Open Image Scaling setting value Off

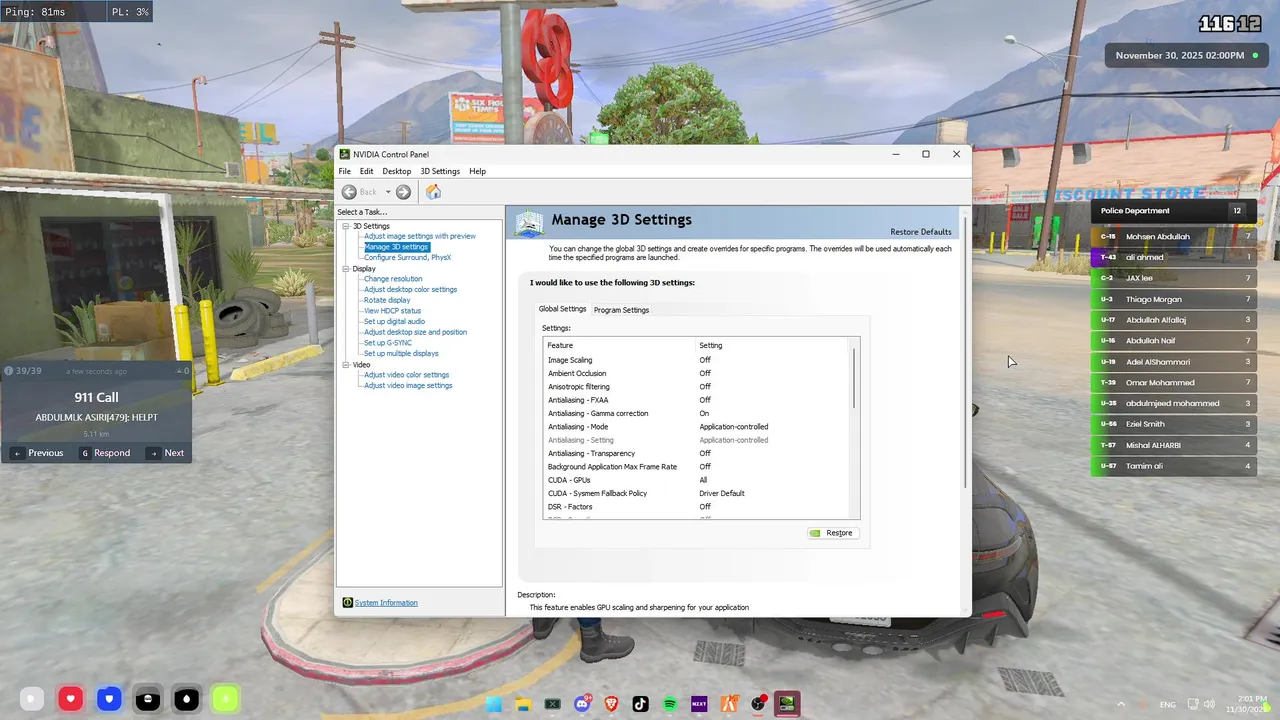pos(705,360)
